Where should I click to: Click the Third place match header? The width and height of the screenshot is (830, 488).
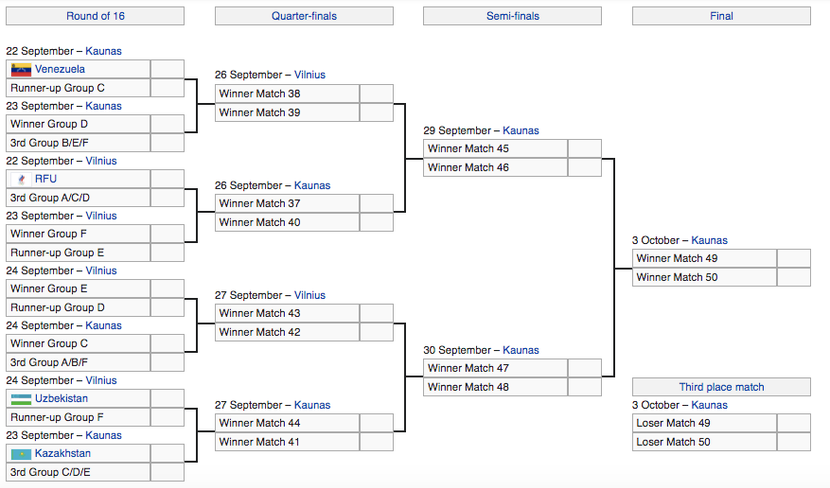click(x=721, y=387)
